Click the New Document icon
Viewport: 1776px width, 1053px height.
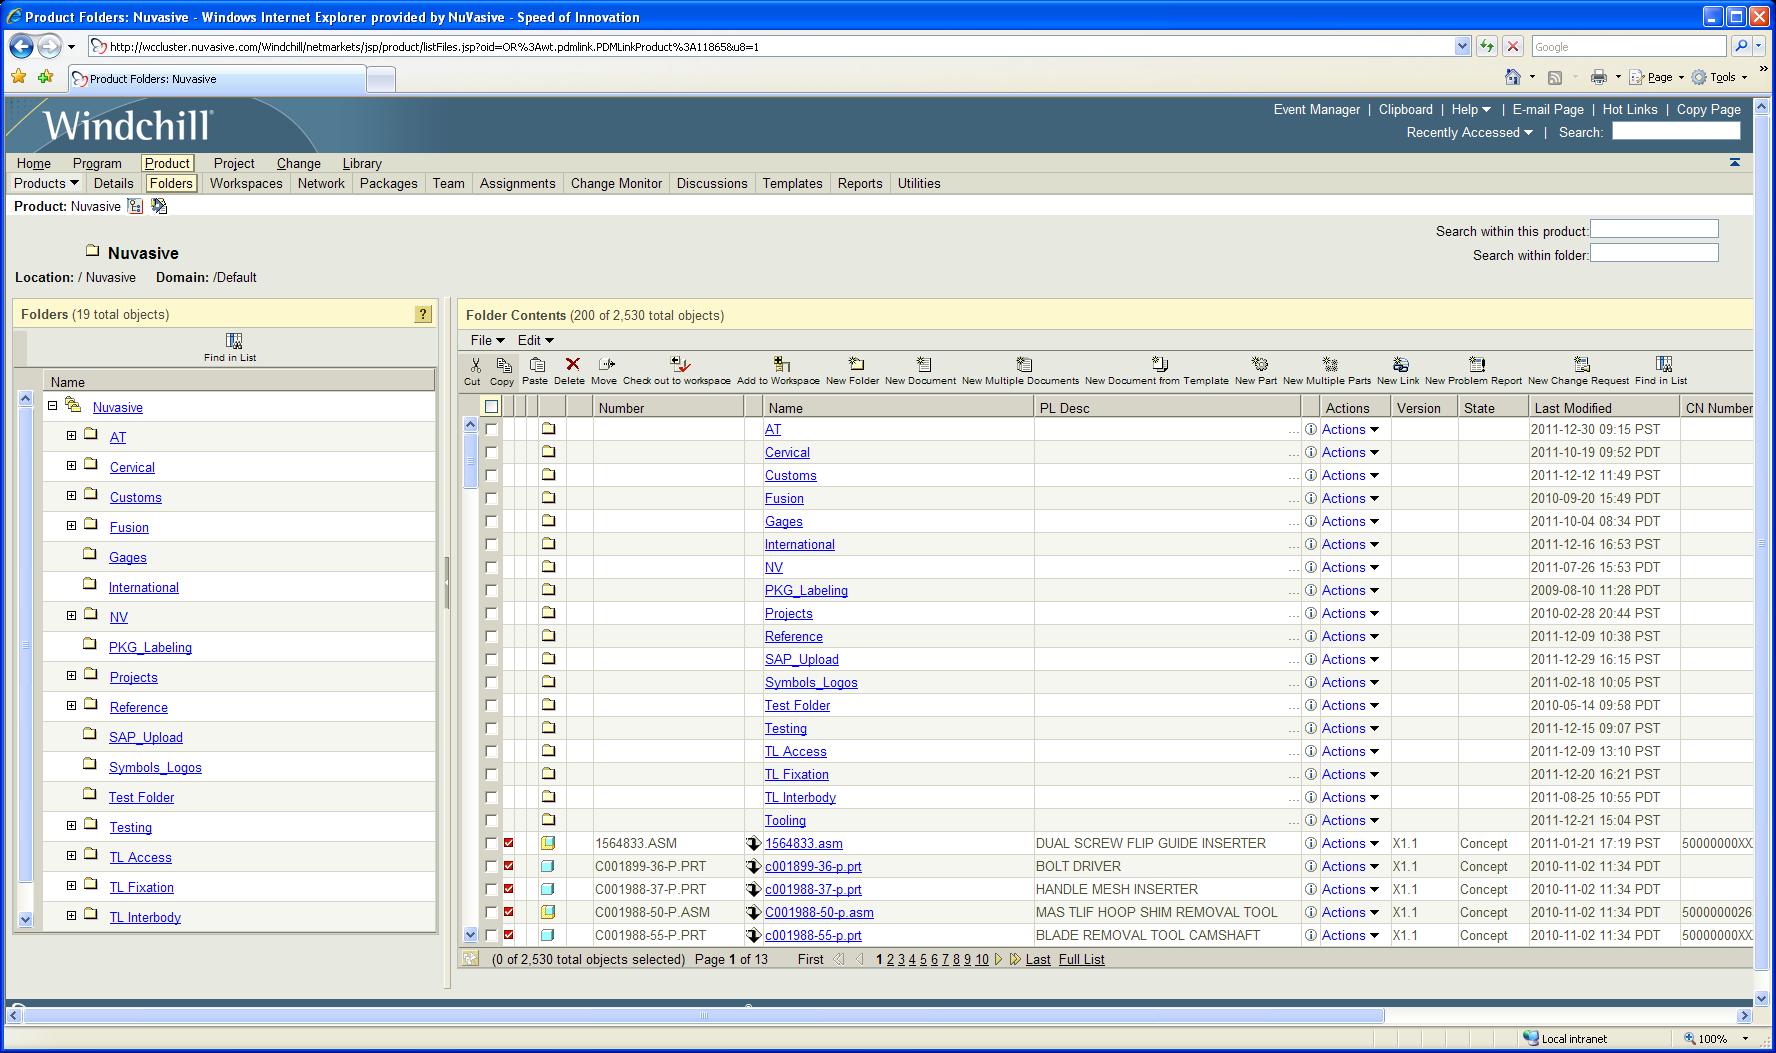(923, 364)
